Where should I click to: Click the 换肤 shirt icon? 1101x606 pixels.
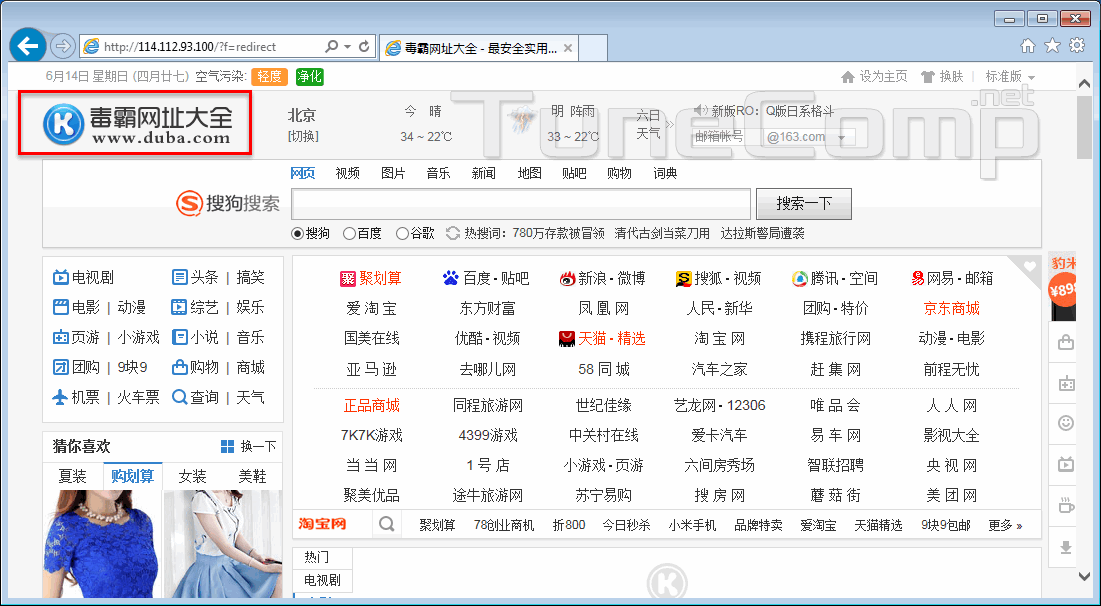[928, 77]
